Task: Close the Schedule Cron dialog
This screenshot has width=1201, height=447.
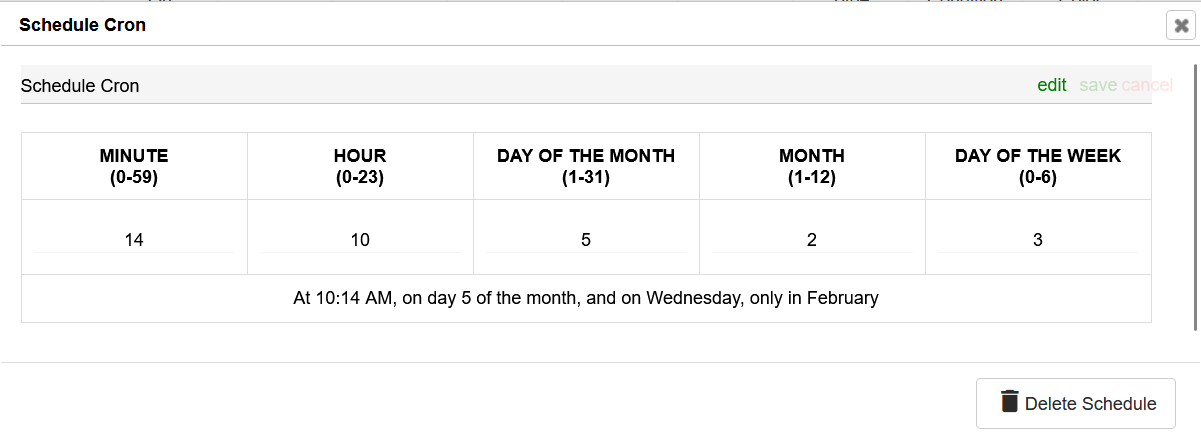Action: click(x=1180, y=26)
